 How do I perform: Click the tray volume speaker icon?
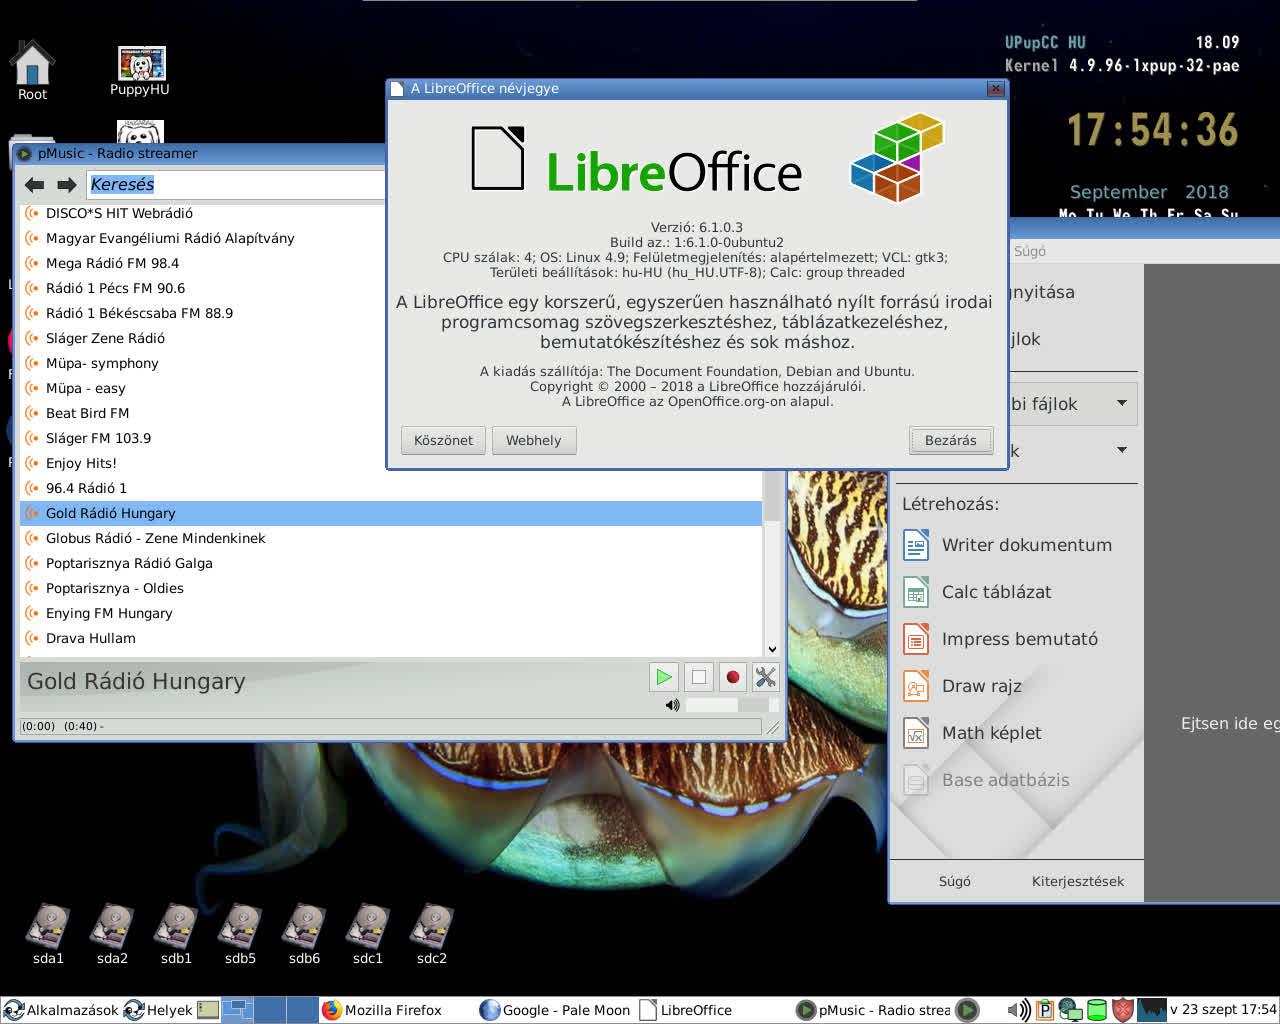(x=1018, y=1010)
